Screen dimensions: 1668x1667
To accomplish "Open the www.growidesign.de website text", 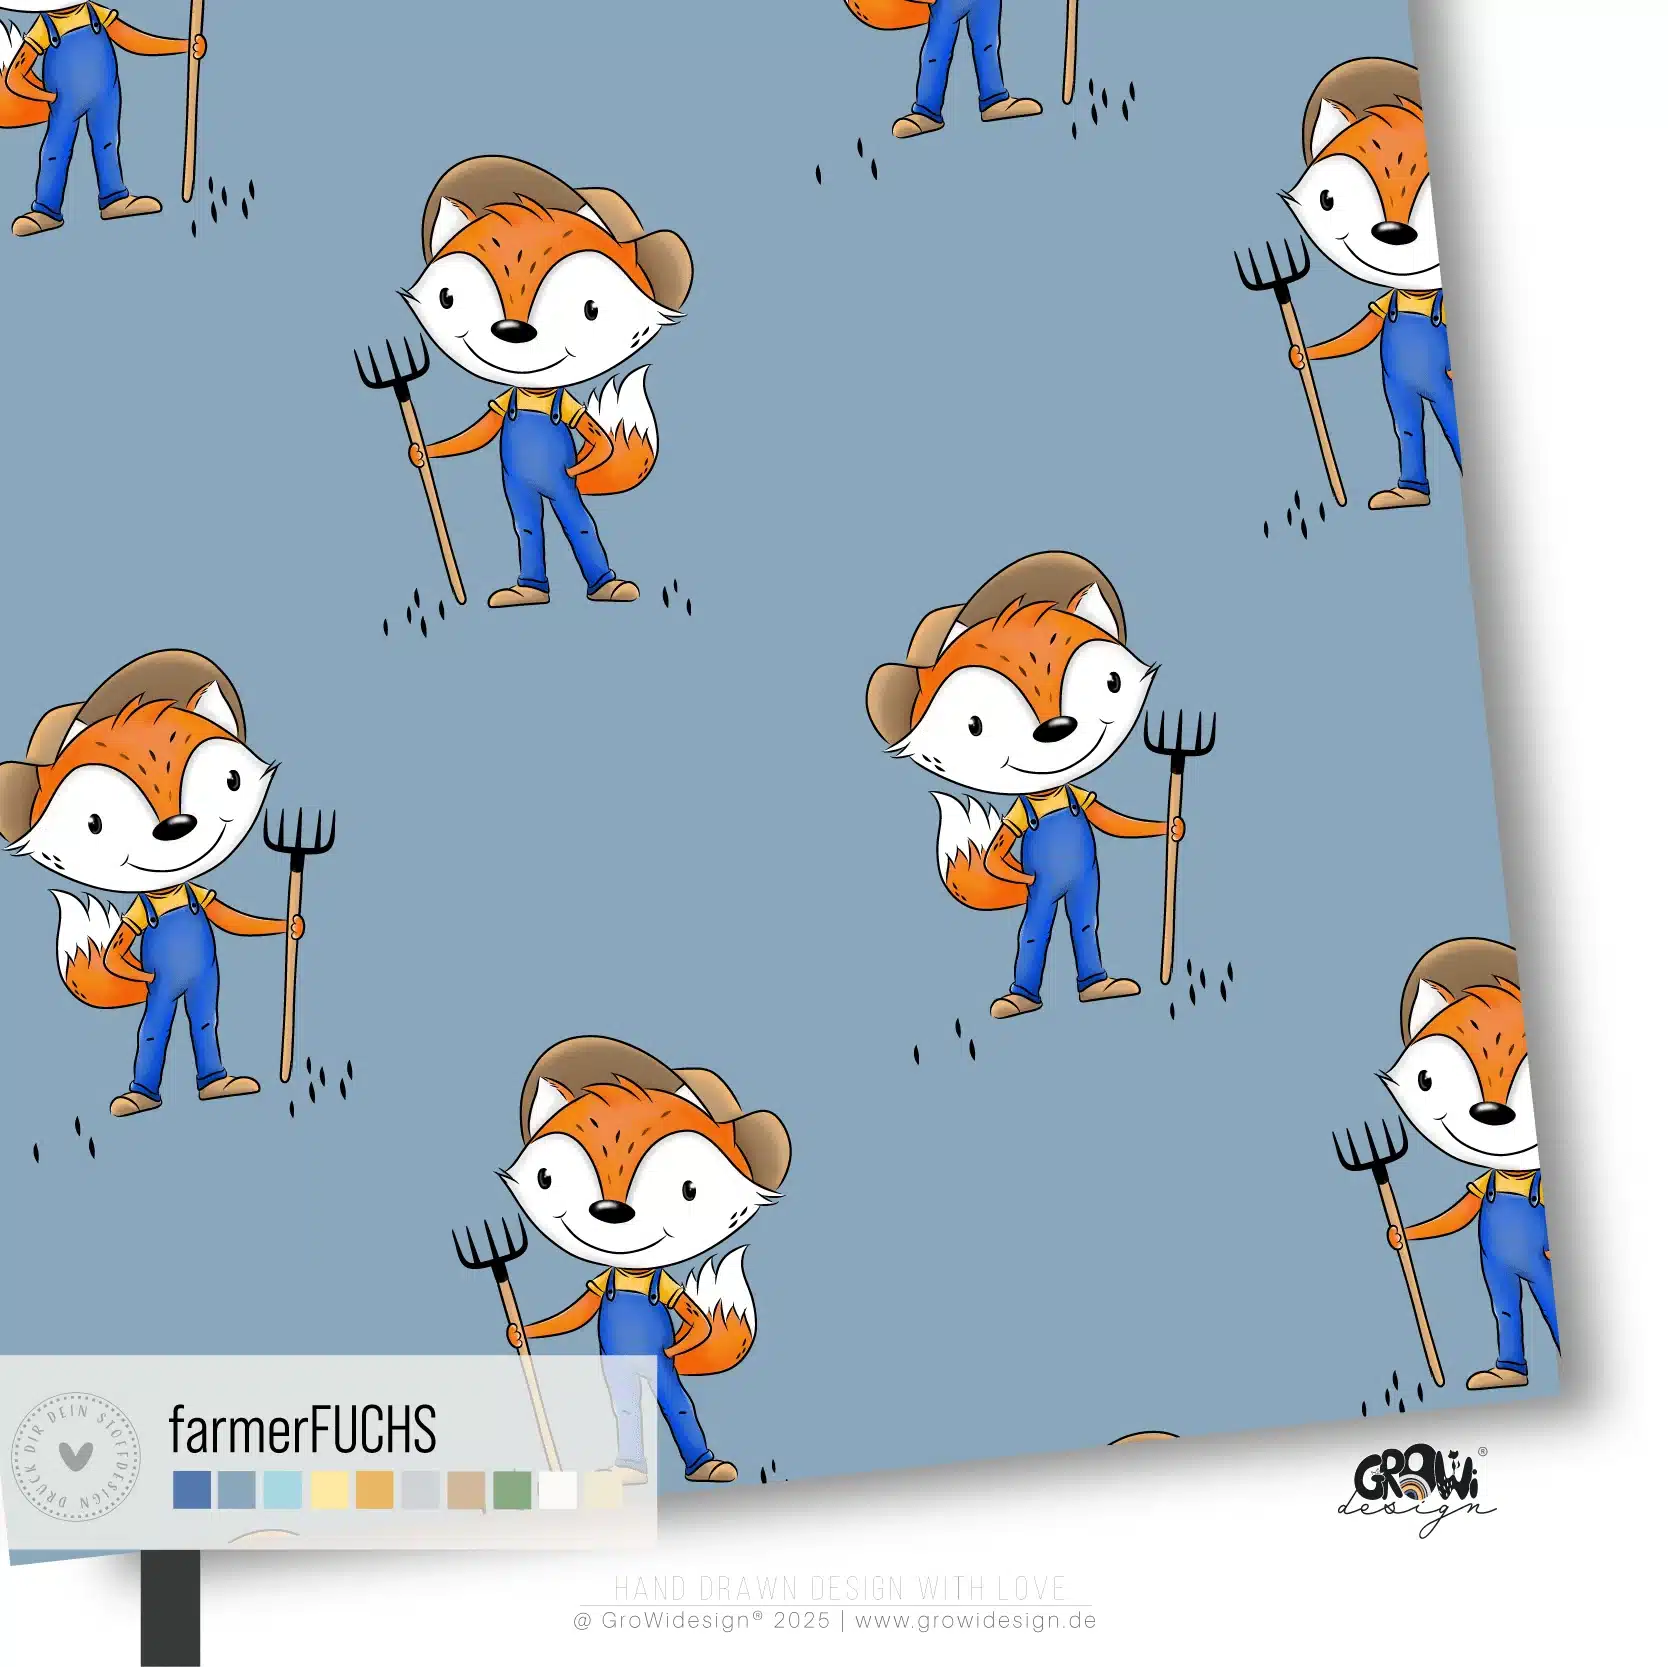I will point(975,1620).
